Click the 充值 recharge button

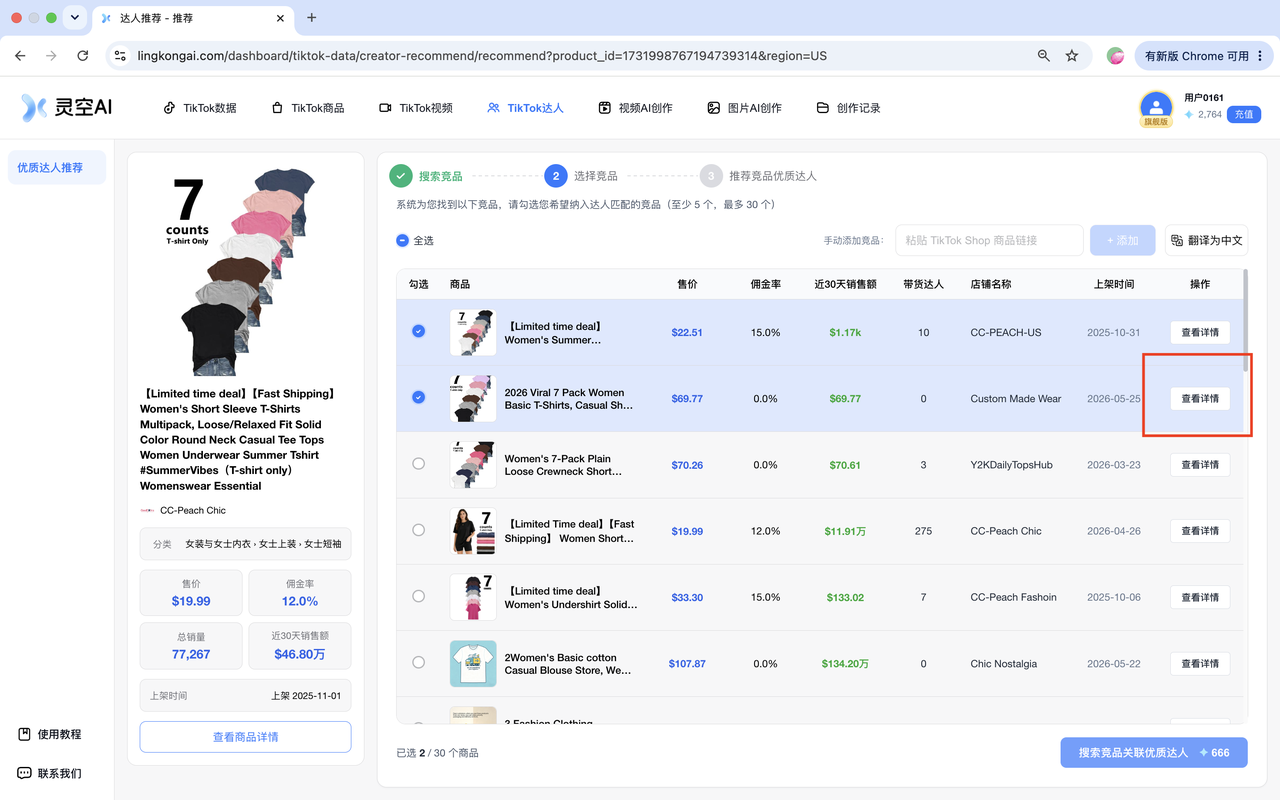1243,115
